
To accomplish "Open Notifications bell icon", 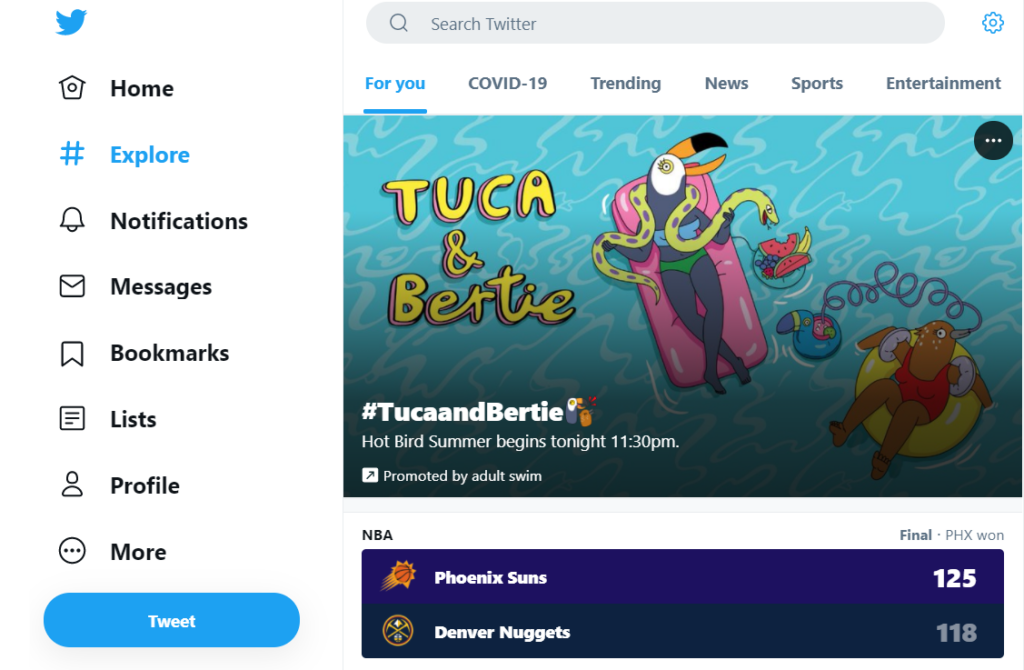I will pyautogui.click(x=72, y=220).
